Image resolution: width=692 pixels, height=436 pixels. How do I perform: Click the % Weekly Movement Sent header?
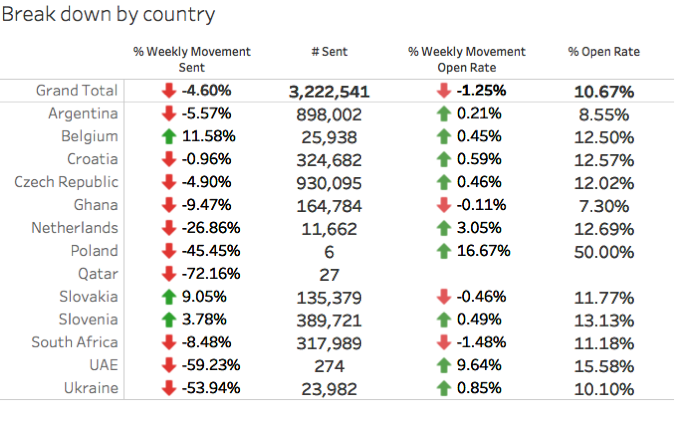click(x=192, y=60)
